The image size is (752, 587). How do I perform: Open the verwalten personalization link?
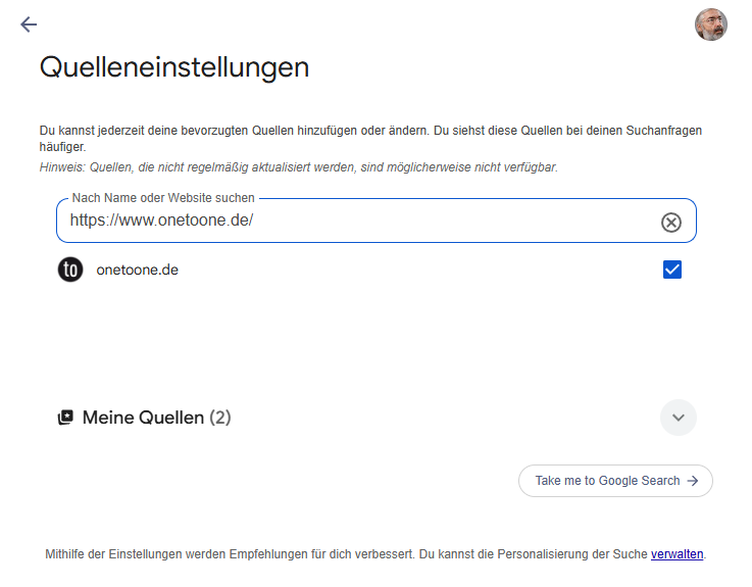(x=677, y=554)
